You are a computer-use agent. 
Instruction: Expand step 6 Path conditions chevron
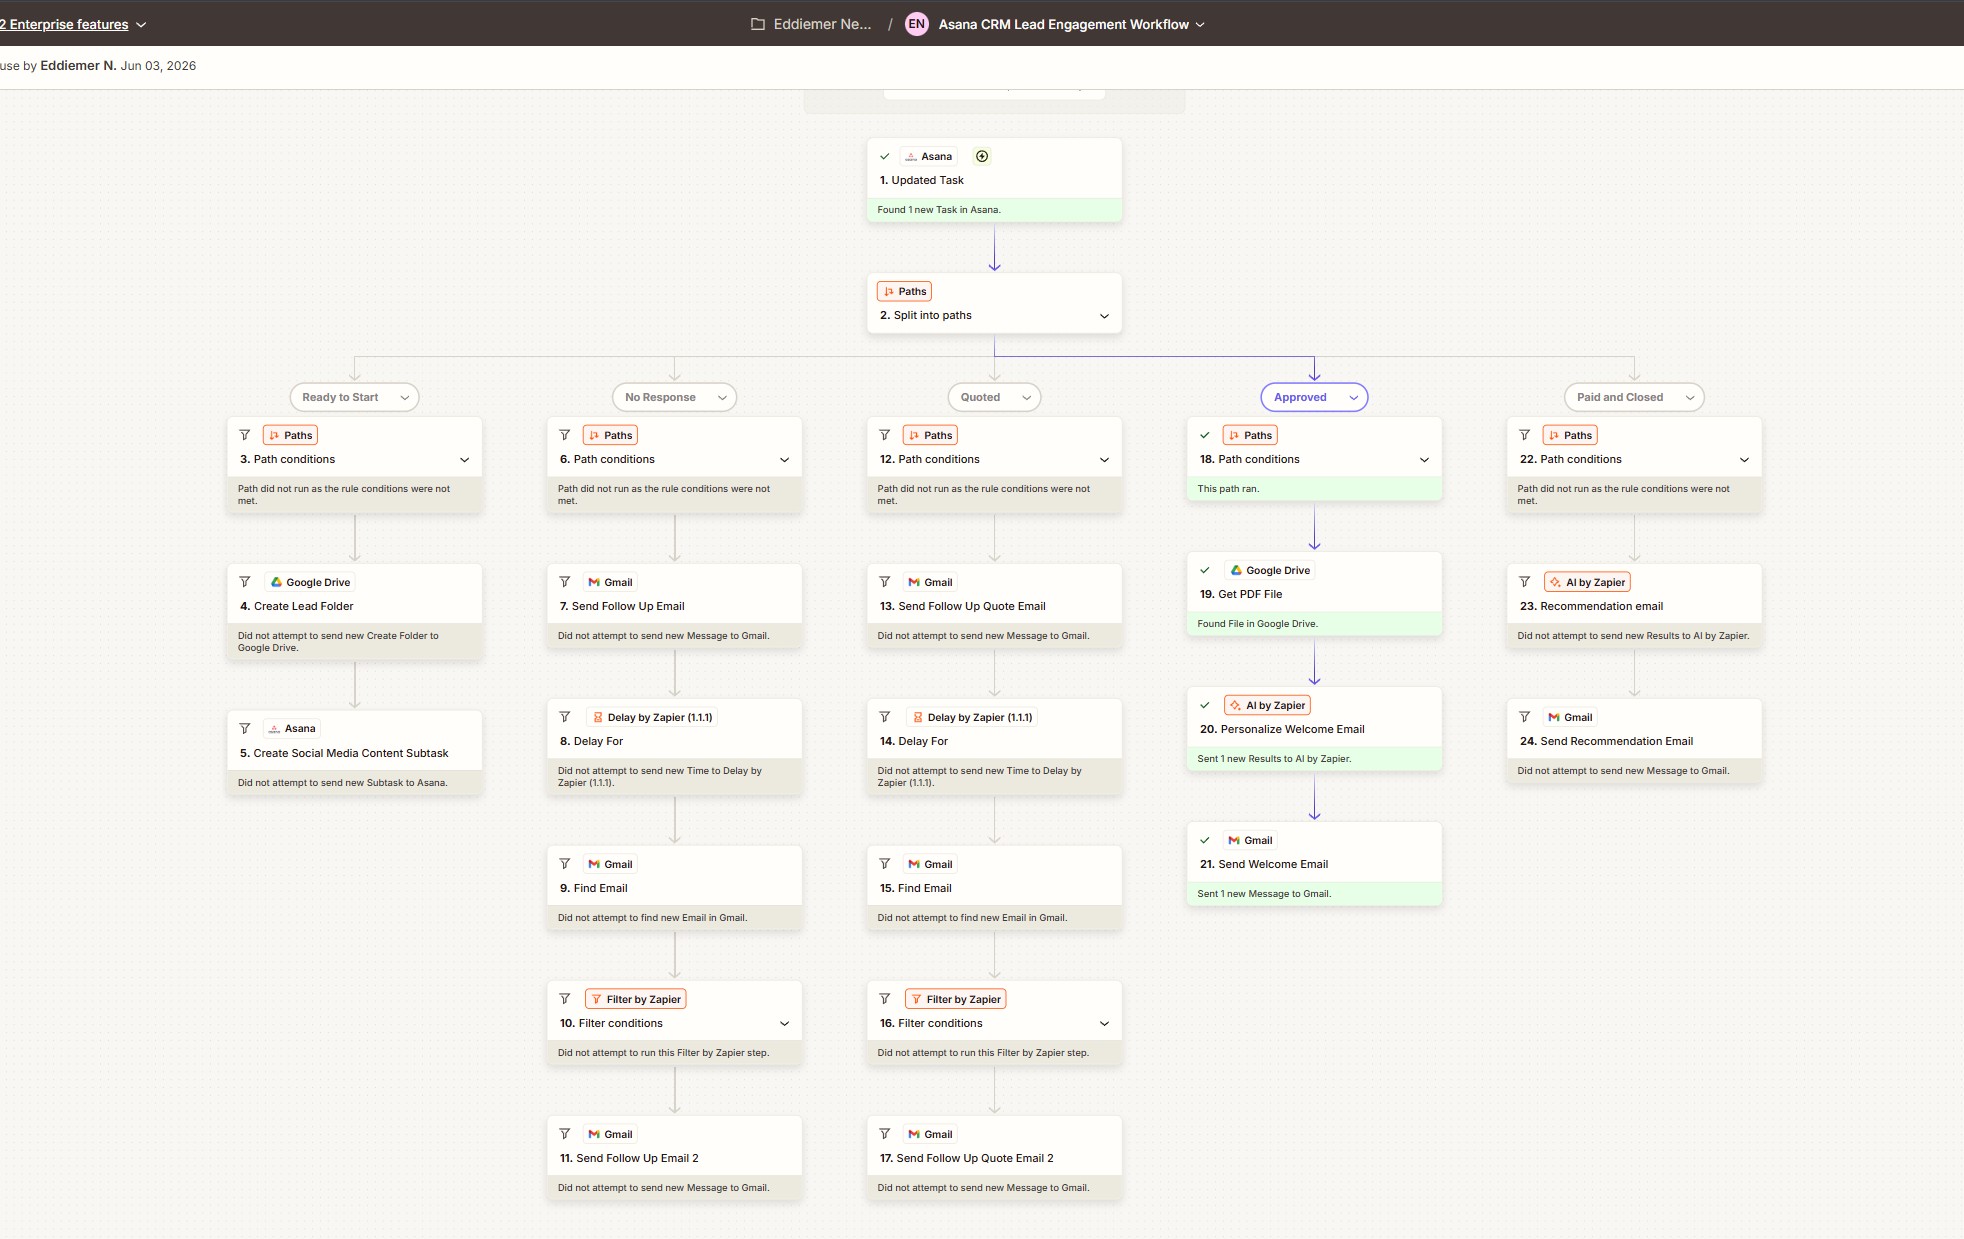[x=785, y=460]
